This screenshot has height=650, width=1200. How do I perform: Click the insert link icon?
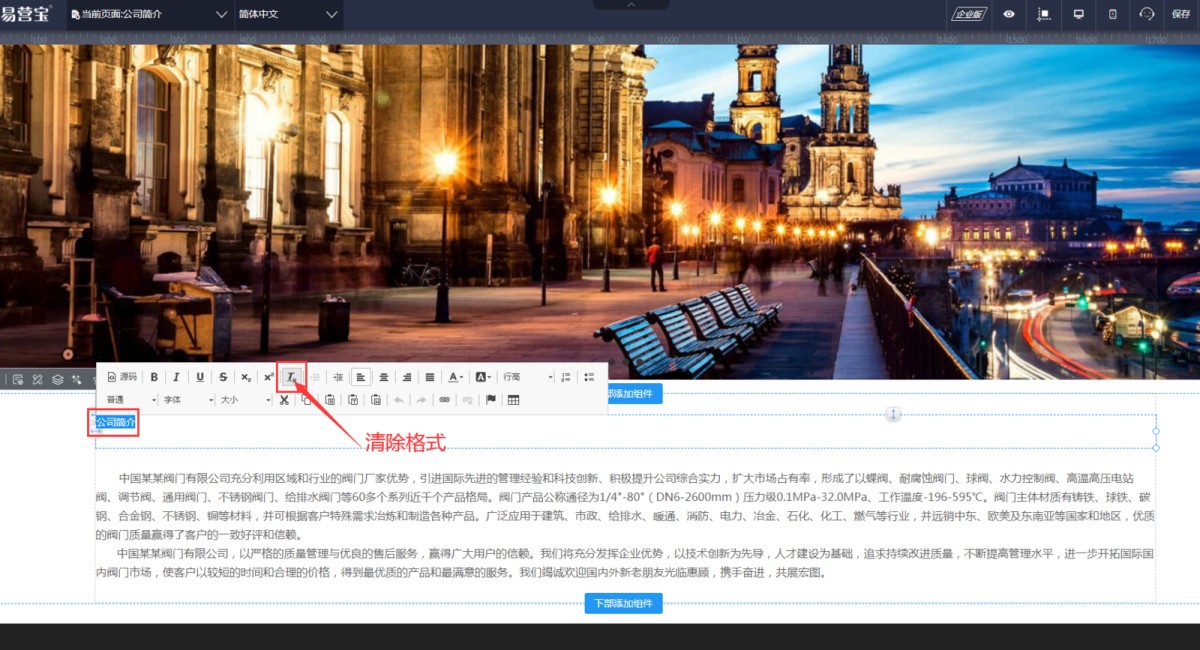(x=445, y=400)
